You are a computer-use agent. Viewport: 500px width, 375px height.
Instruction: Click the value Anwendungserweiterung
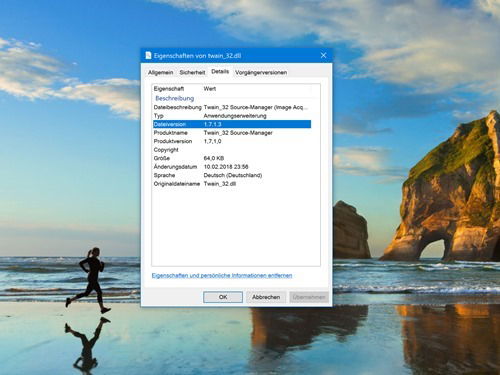(235, 116)
